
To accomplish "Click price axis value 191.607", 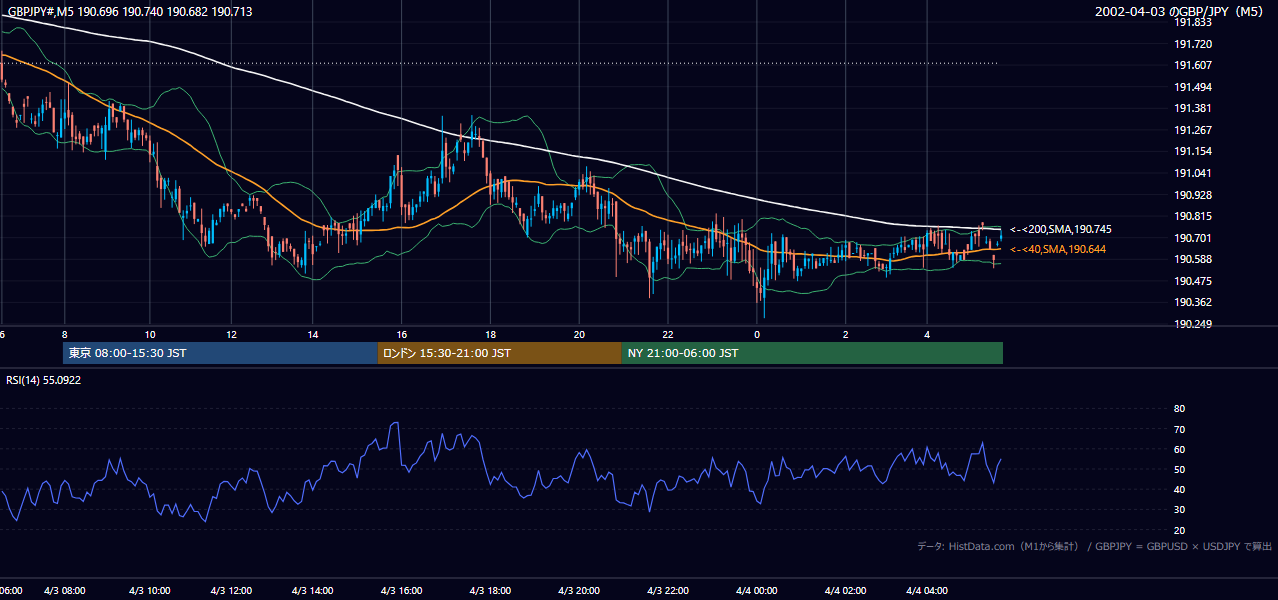I will [x=1193, y=65].
